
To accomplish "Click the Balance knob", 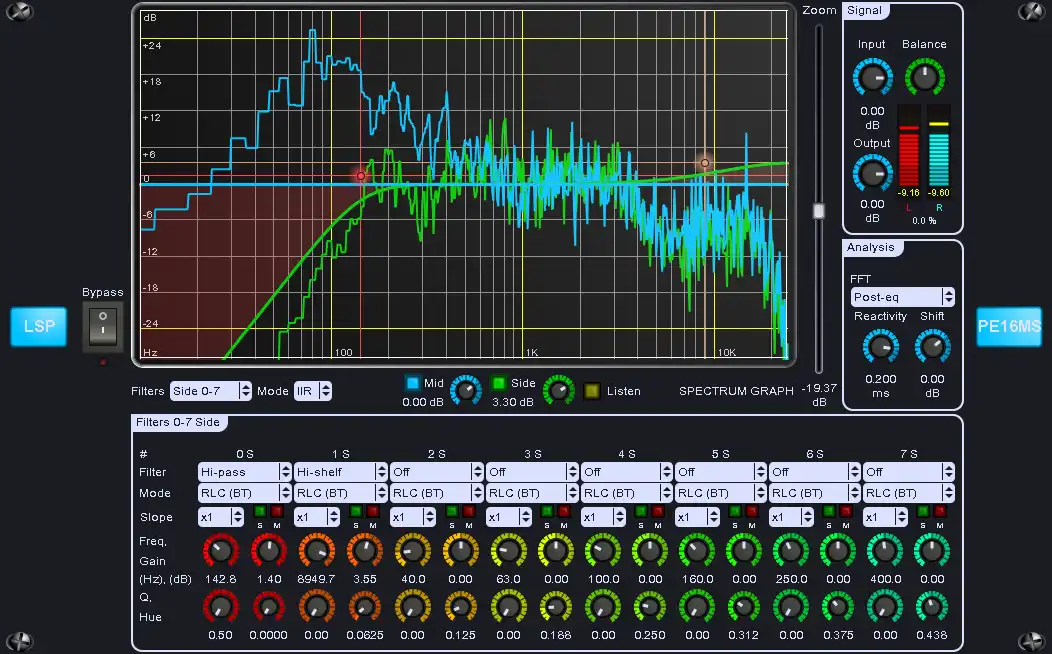I will (924, 78).
